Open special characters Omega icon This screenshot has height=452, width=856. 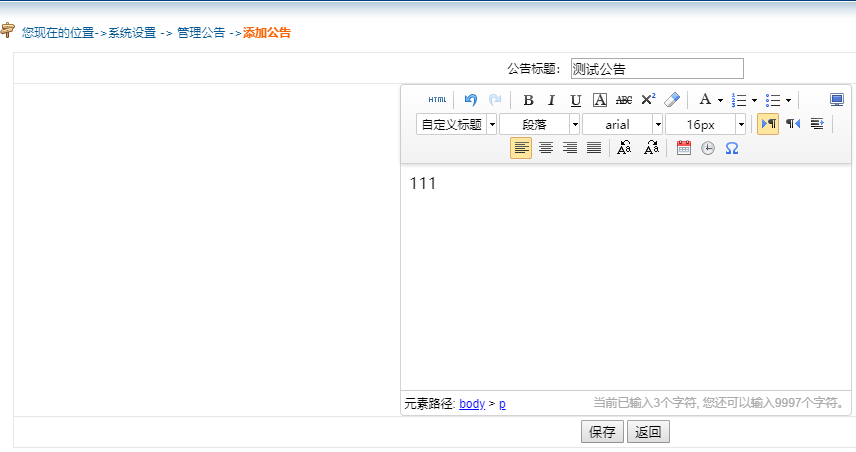coord(732,148)
